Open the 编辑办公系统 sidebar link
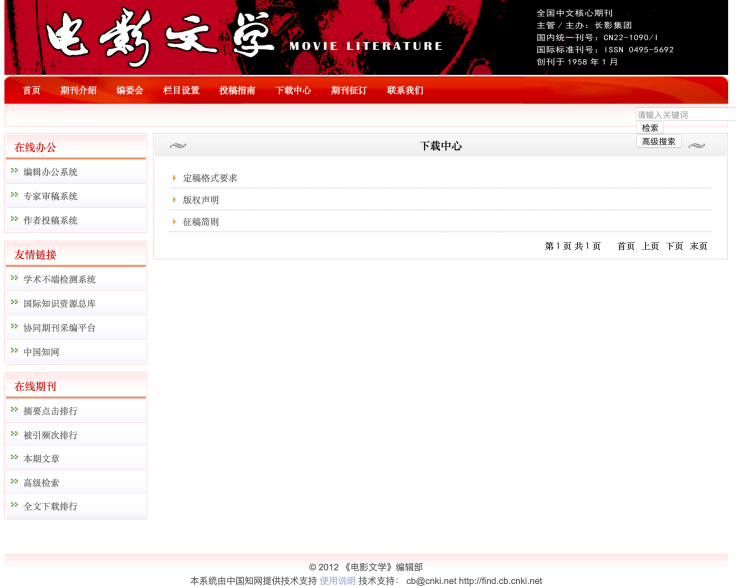 (x=50, y=172)
